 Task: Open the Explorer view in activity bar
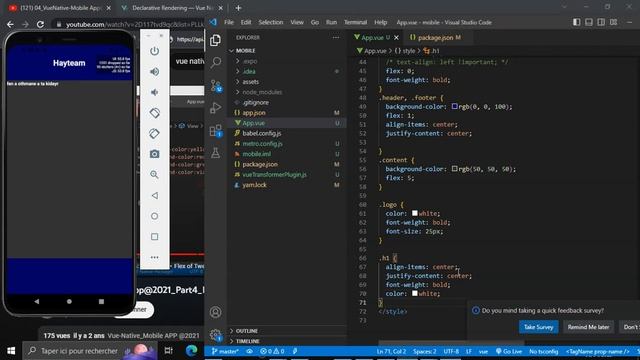point(216,40)
